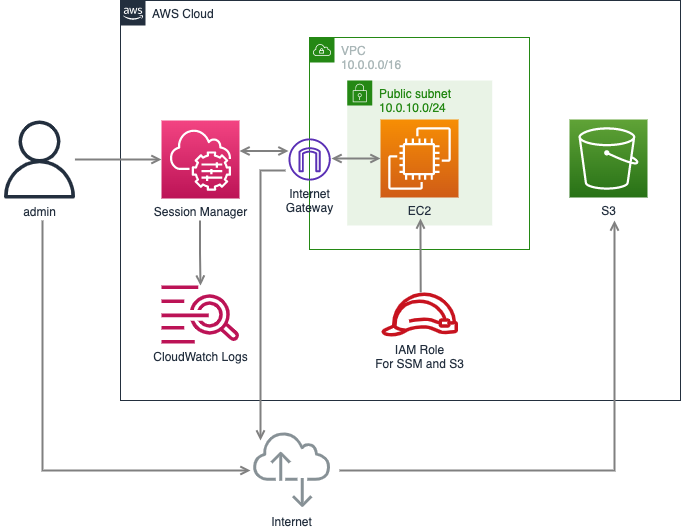Click the 'AWS Cloud' label

[x=183, y=14]
